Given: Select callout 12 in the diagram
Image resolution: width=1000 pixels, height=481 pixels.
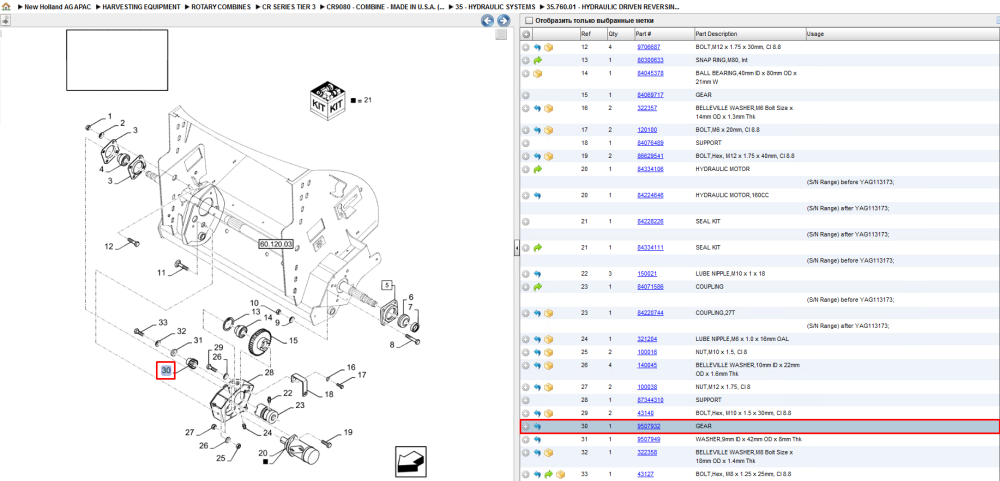Looking at the screenshot, I should 108,246.
